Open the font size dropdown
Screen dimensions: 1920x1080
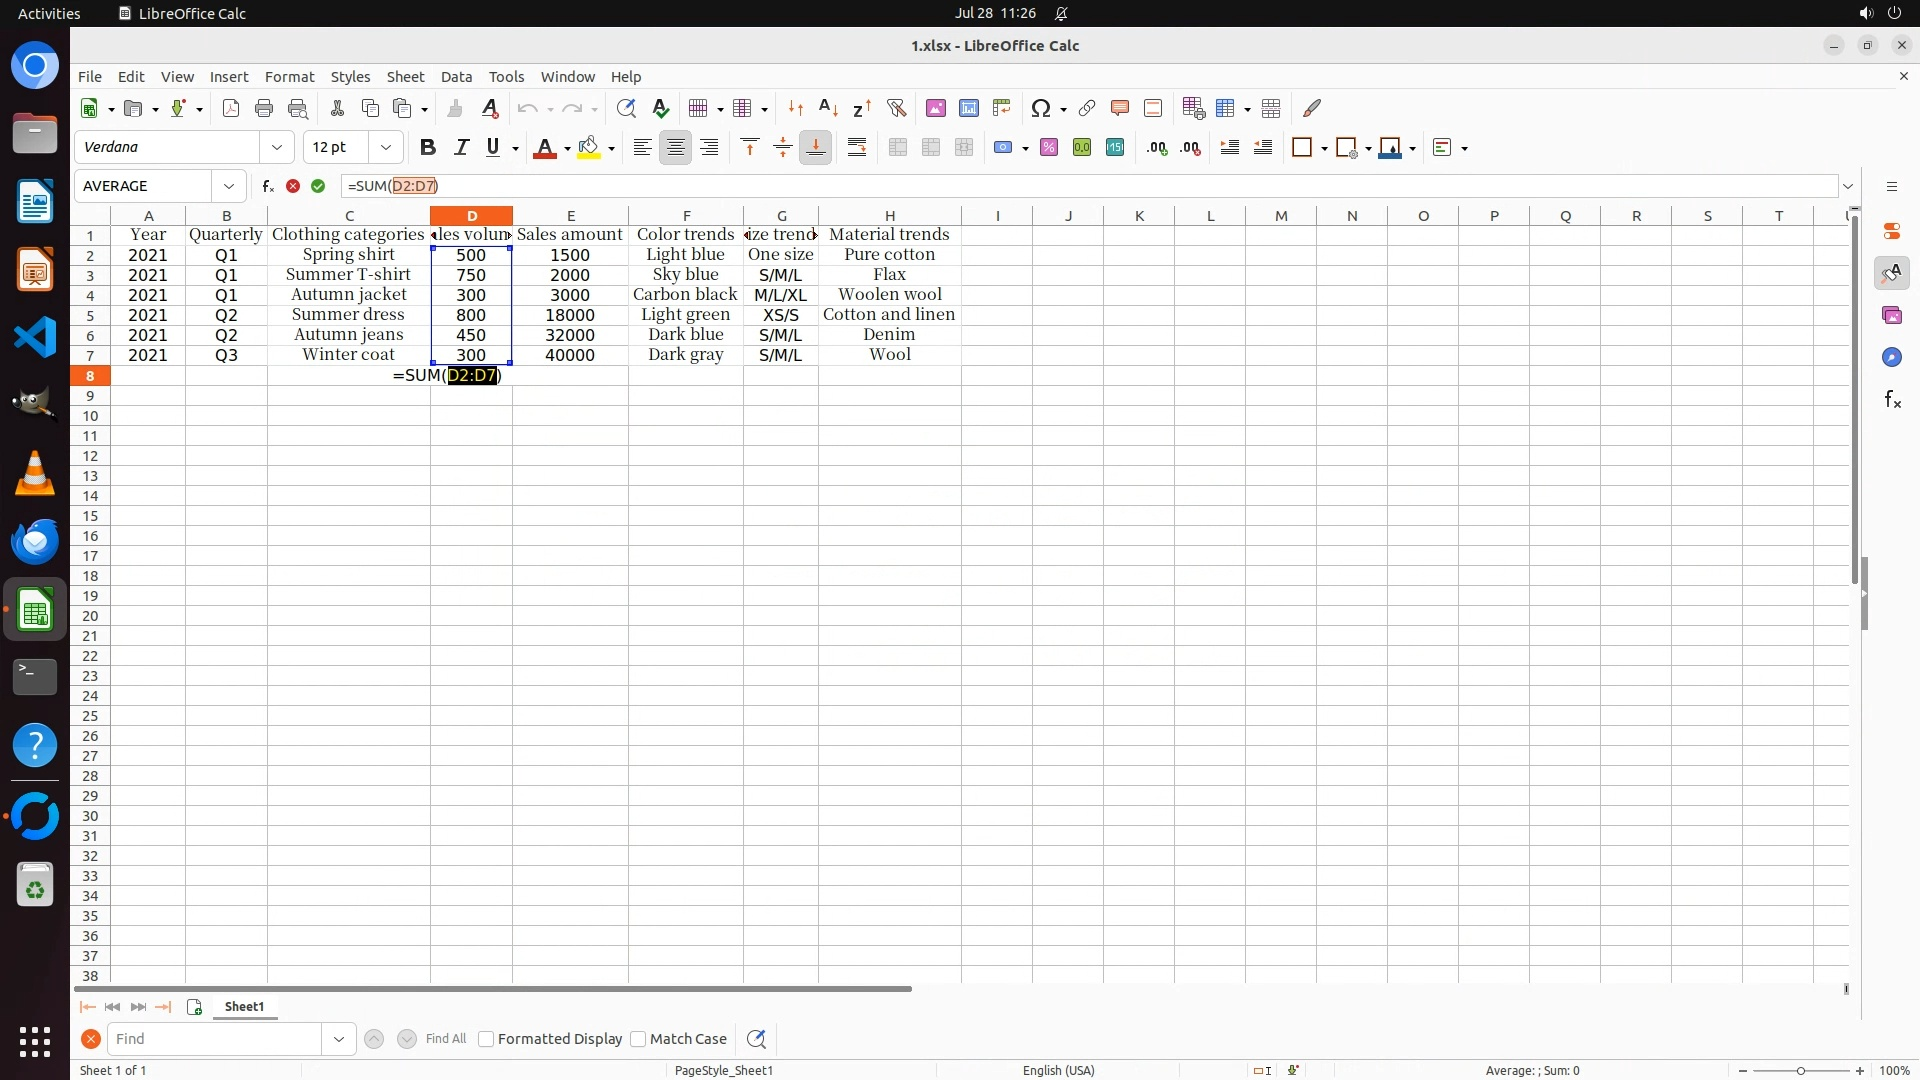tap(386, 148)
